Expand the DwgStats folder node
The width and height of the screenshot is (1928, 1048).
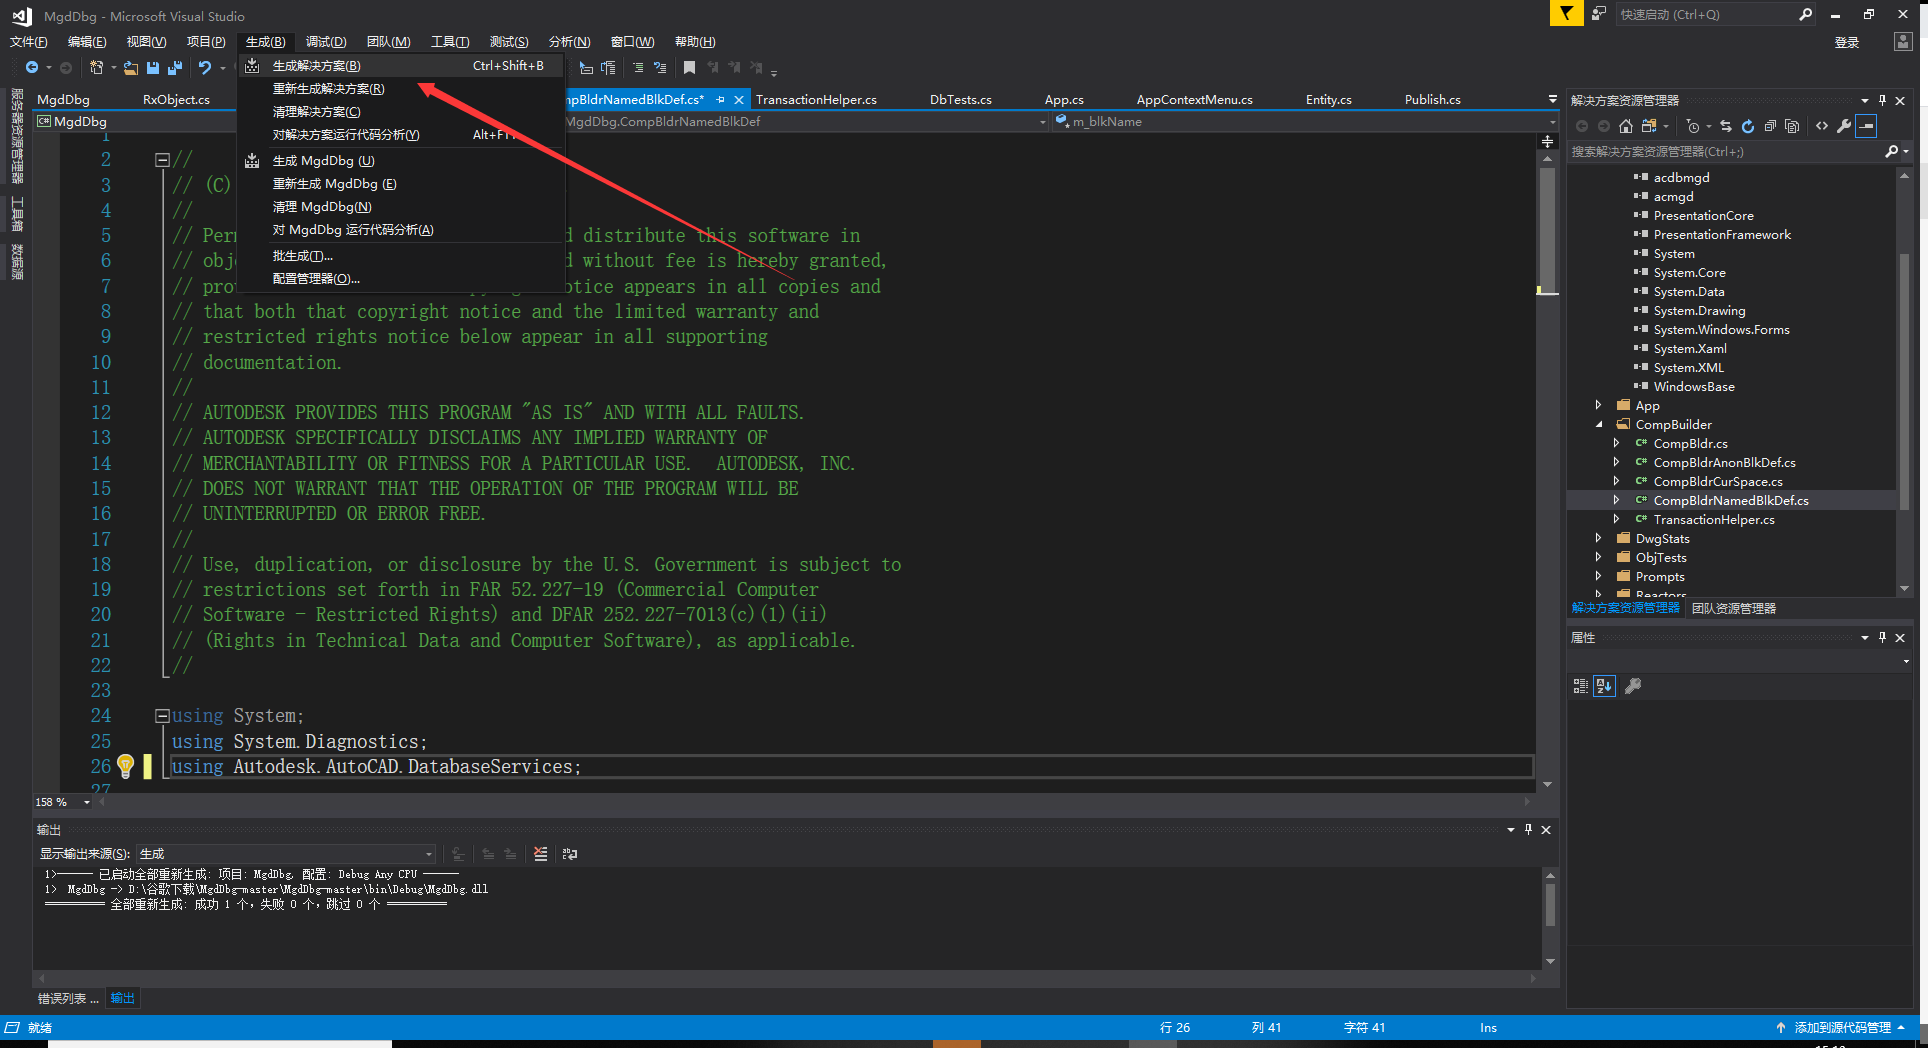[1598, 538]
